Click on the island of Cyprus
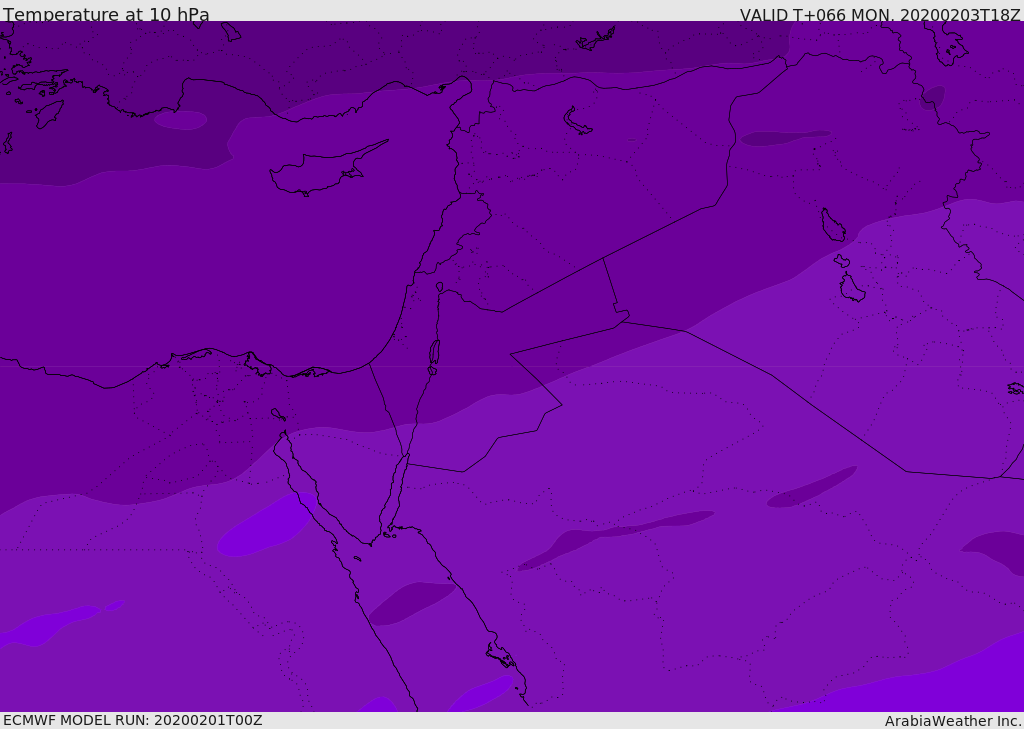The image size is (1024, 729). (318, 172)
